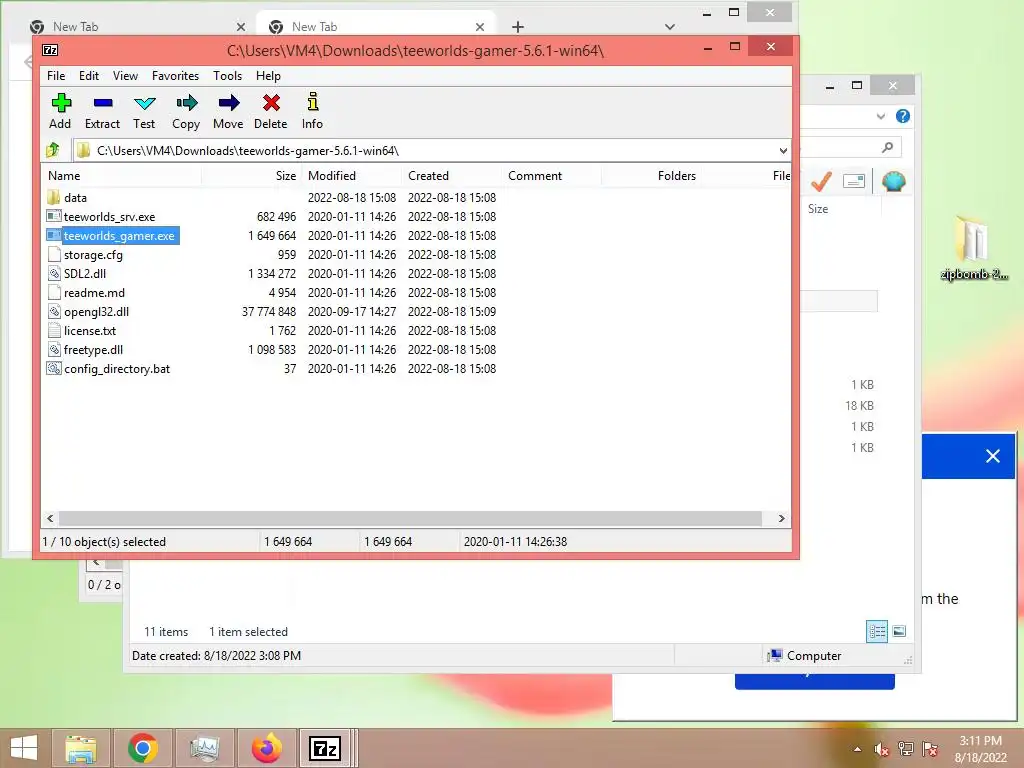Open the File menu
Viewport: 1024px width, 768px height.
click(x=56, y=76)
